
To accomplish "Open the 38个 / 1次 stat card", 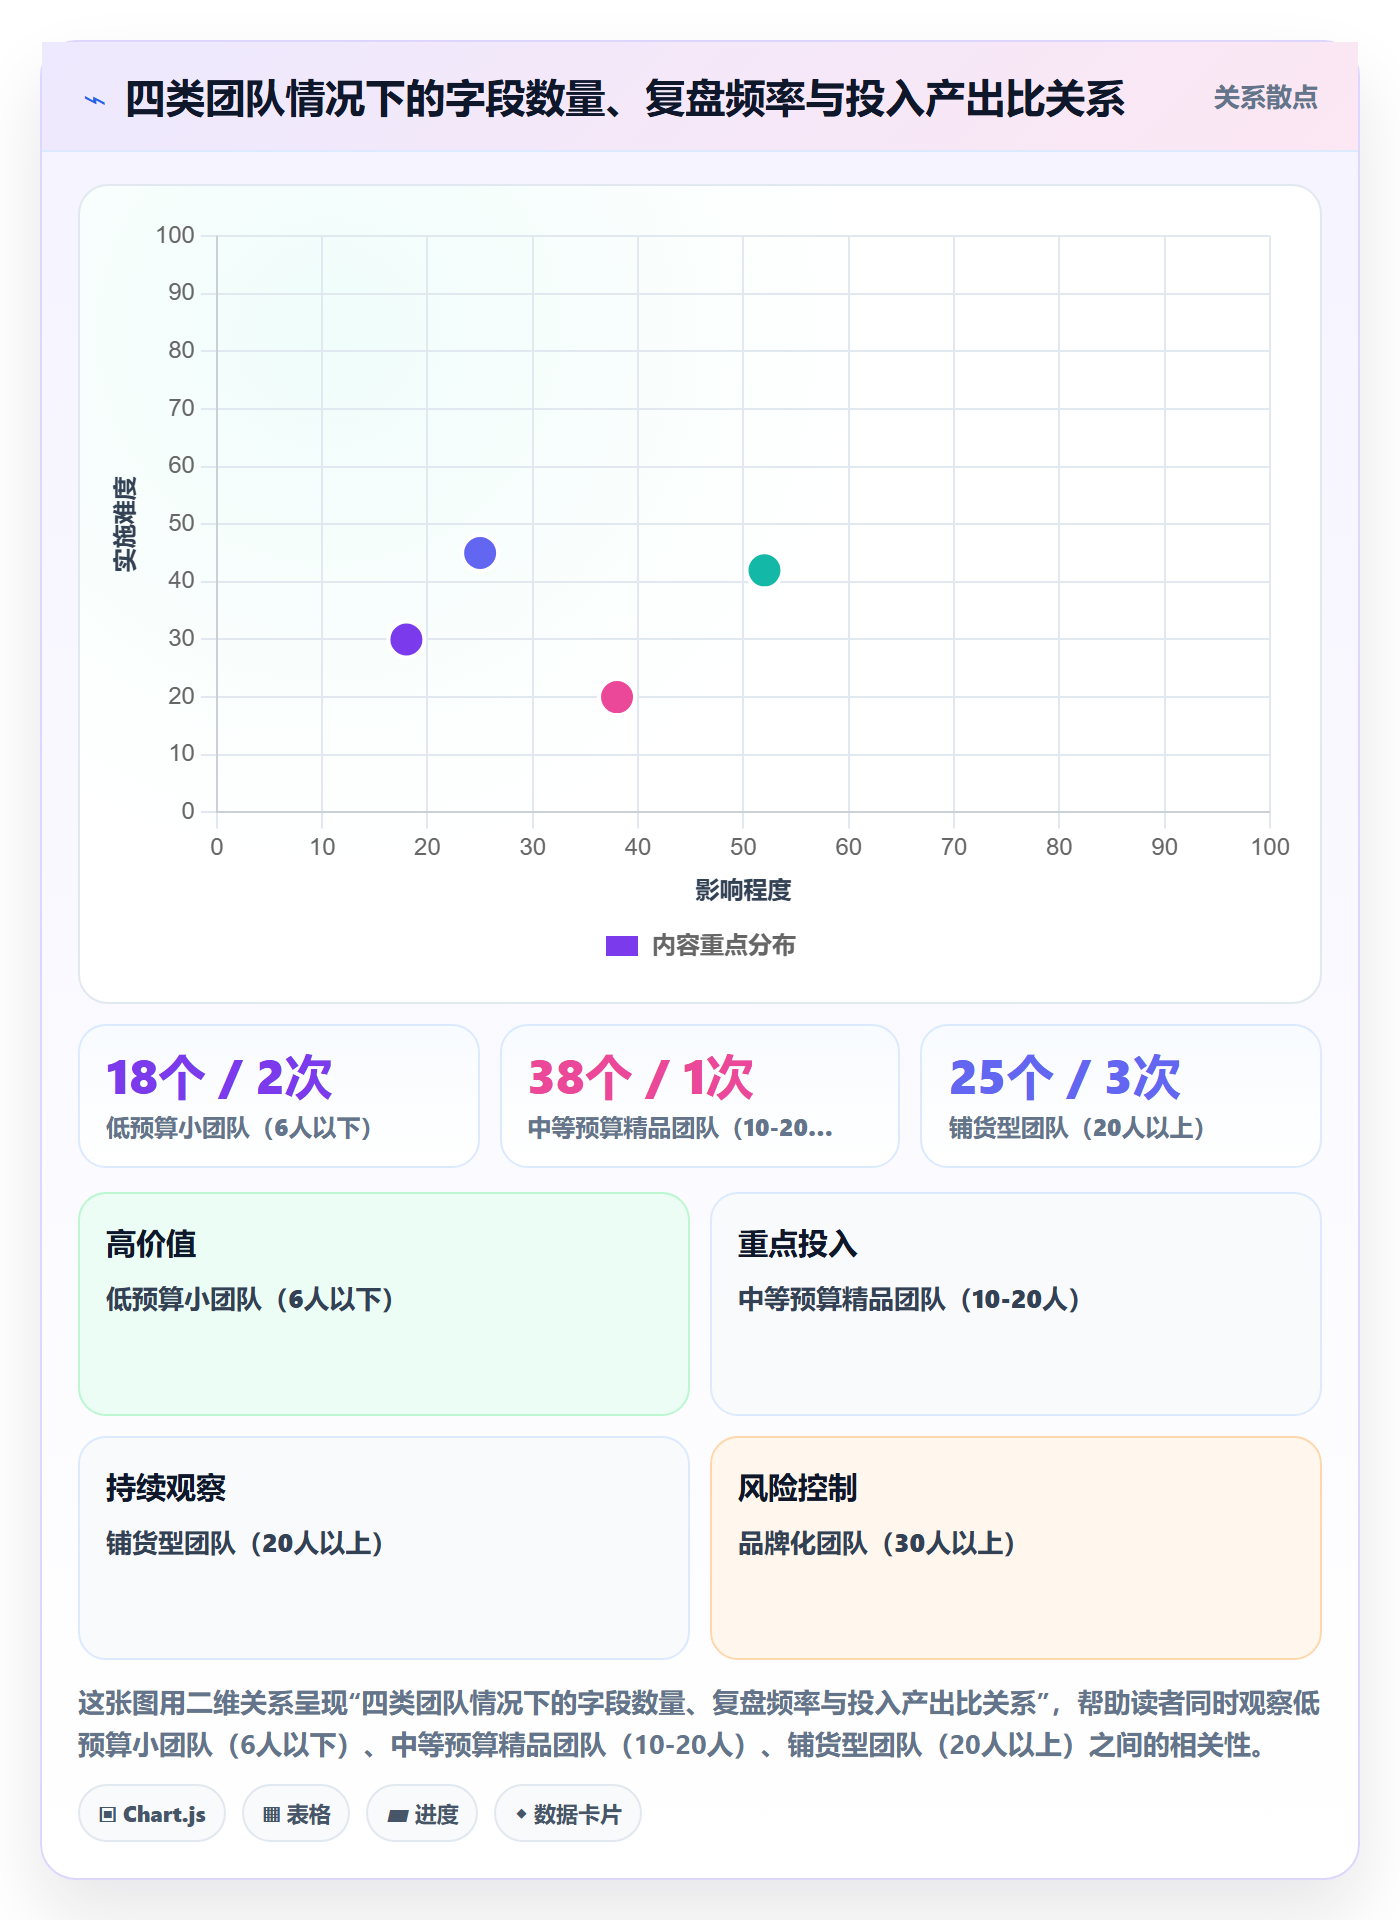I will click(700, 1096).
